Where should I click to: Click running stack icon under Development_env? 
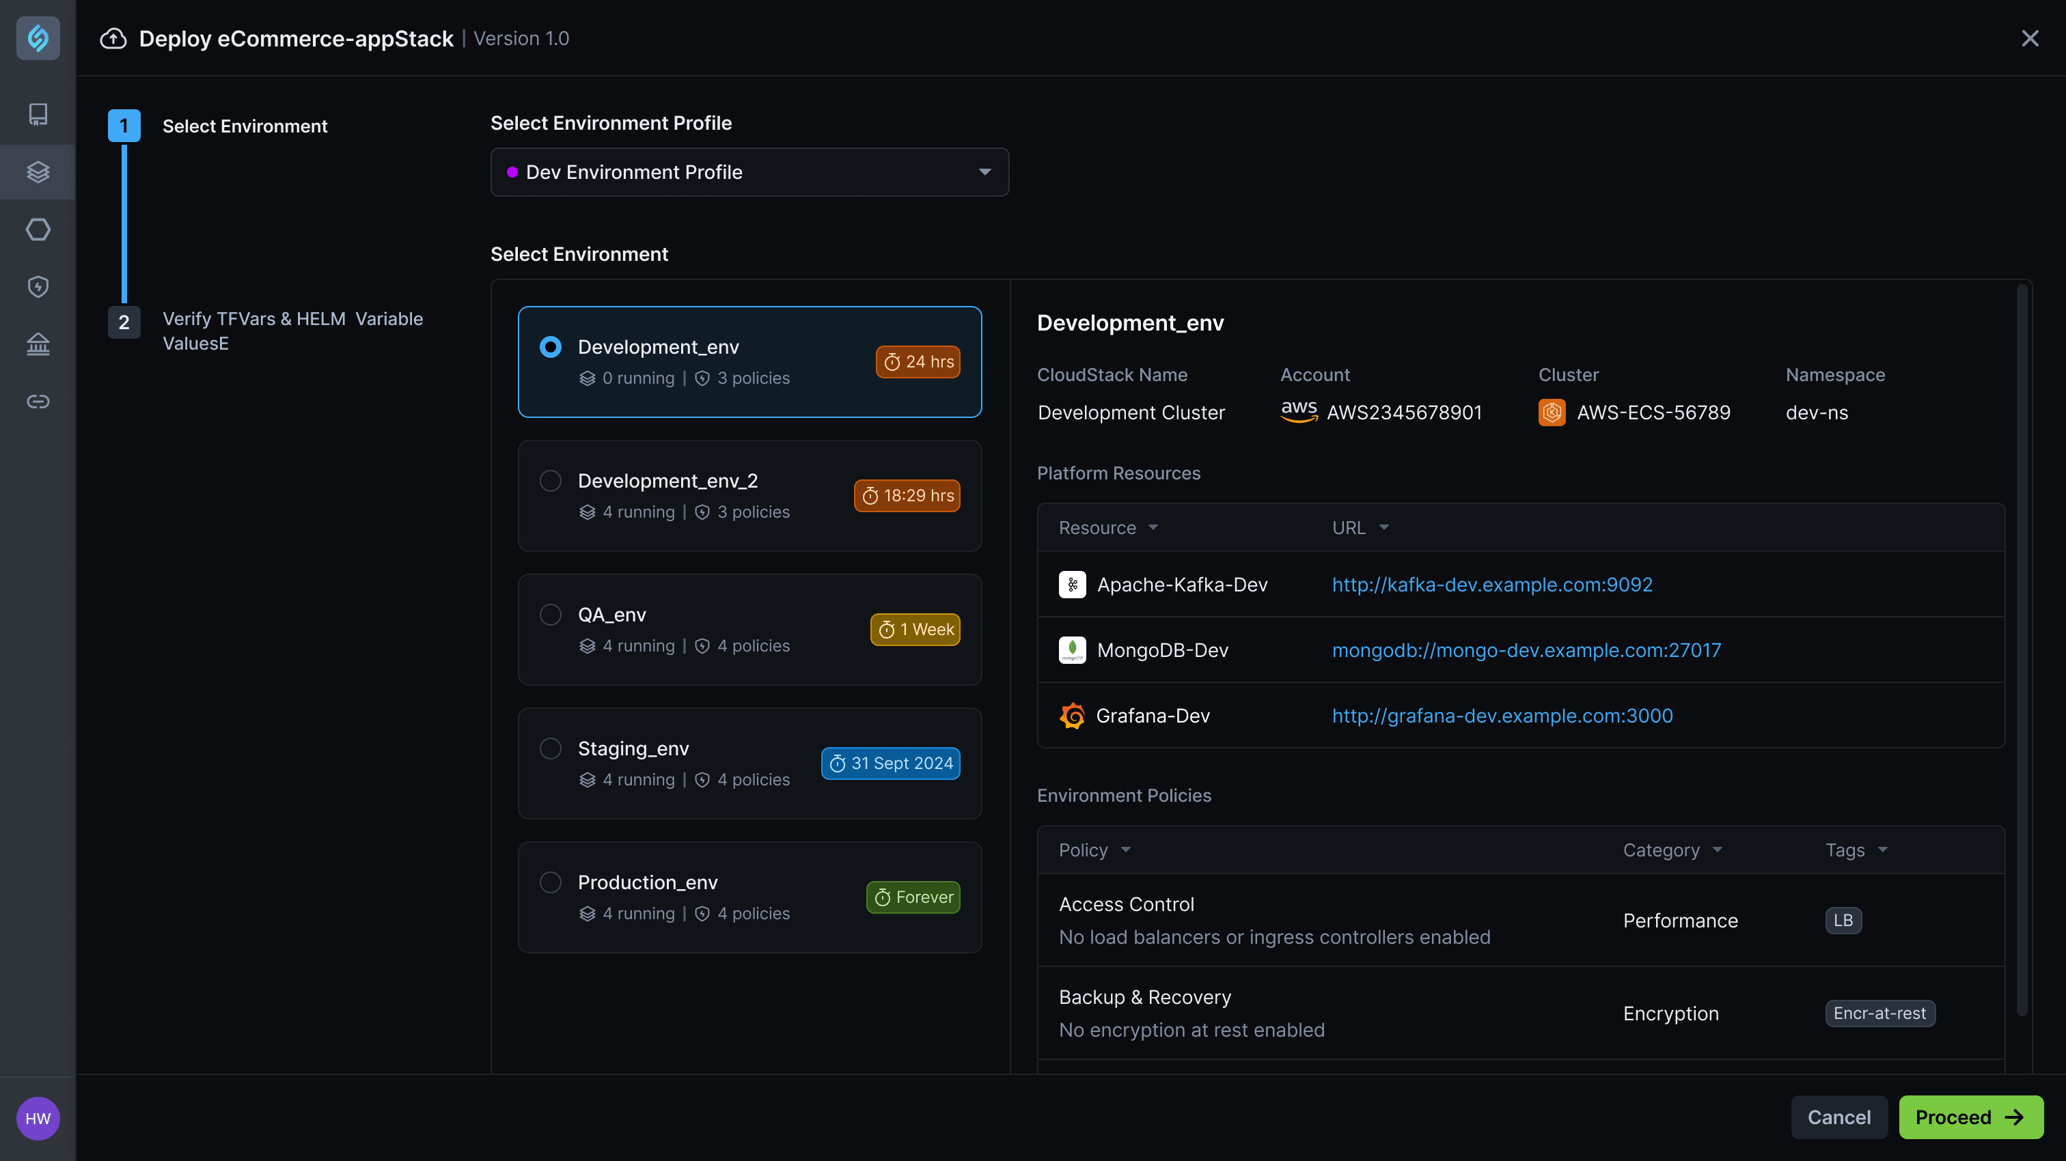coord(587,378)
